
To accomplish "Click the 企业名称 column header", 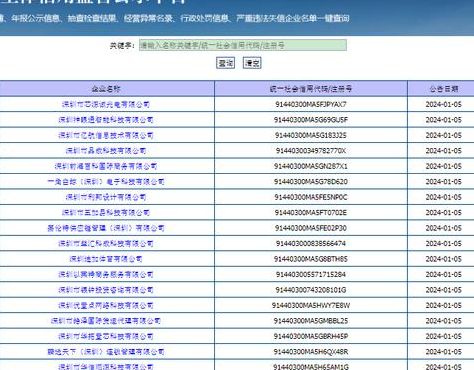I will (x=106, y=89).
